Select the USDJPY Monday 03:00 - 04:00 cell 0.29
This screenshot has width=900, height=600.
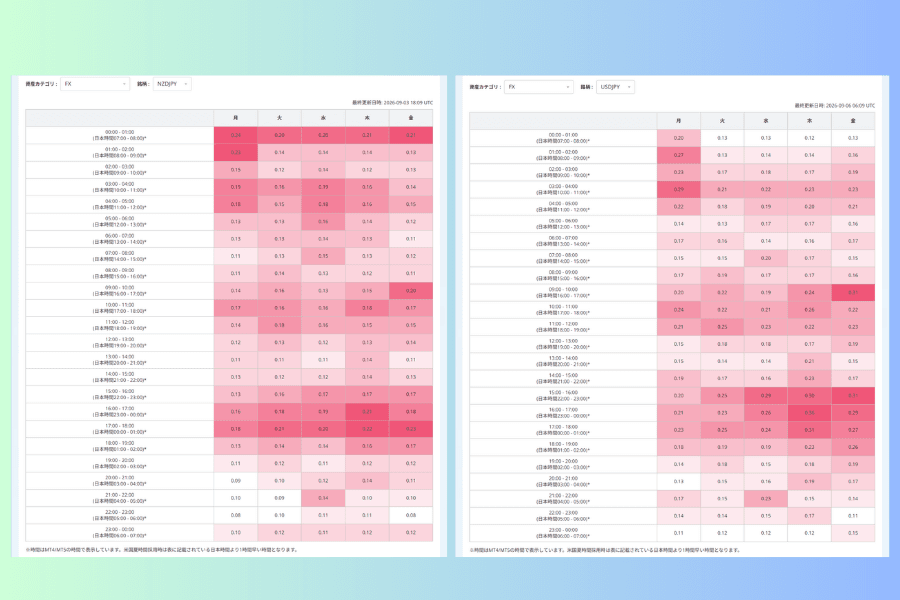[678, 189]
